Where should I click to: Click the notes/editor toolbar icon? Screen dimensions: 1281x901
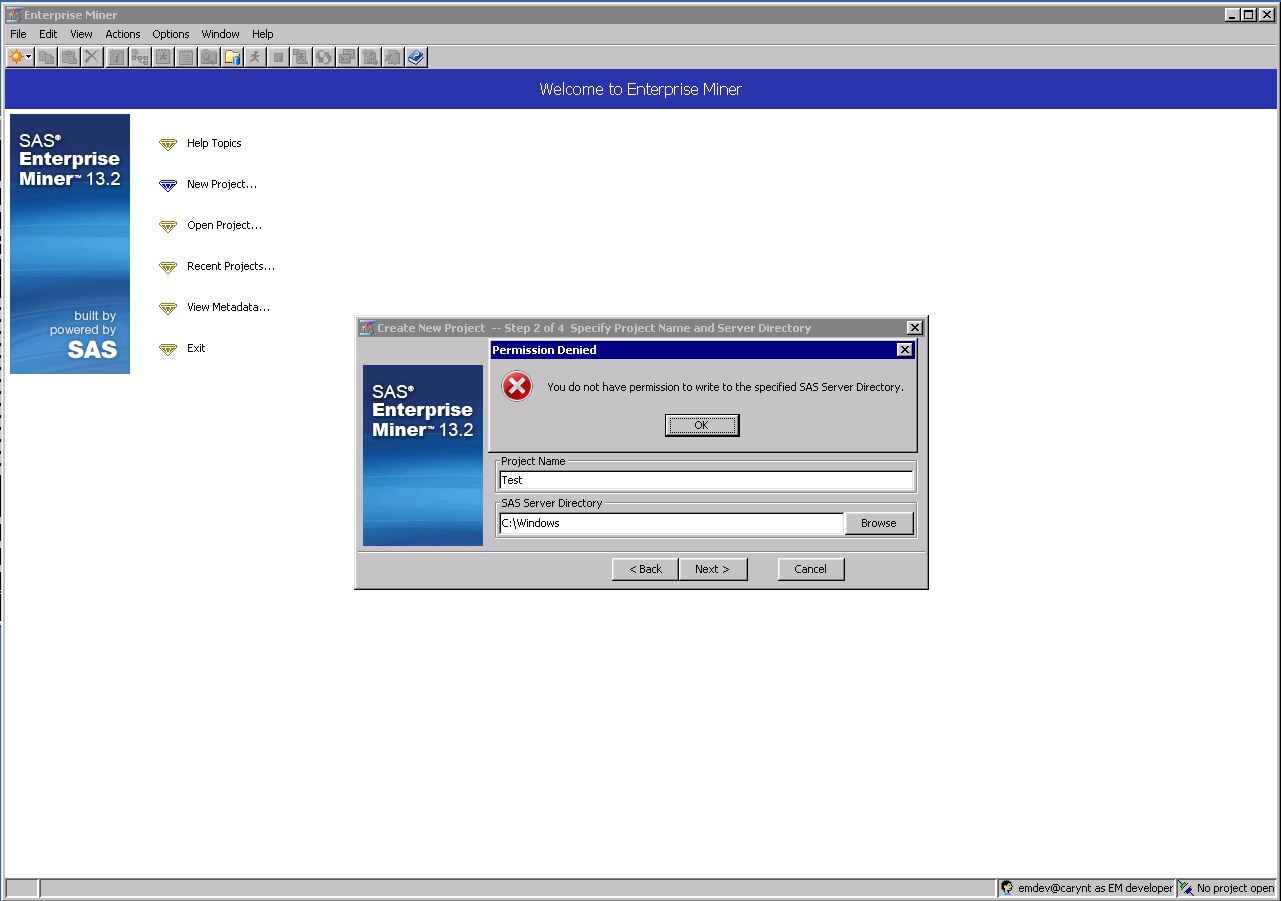186,57
